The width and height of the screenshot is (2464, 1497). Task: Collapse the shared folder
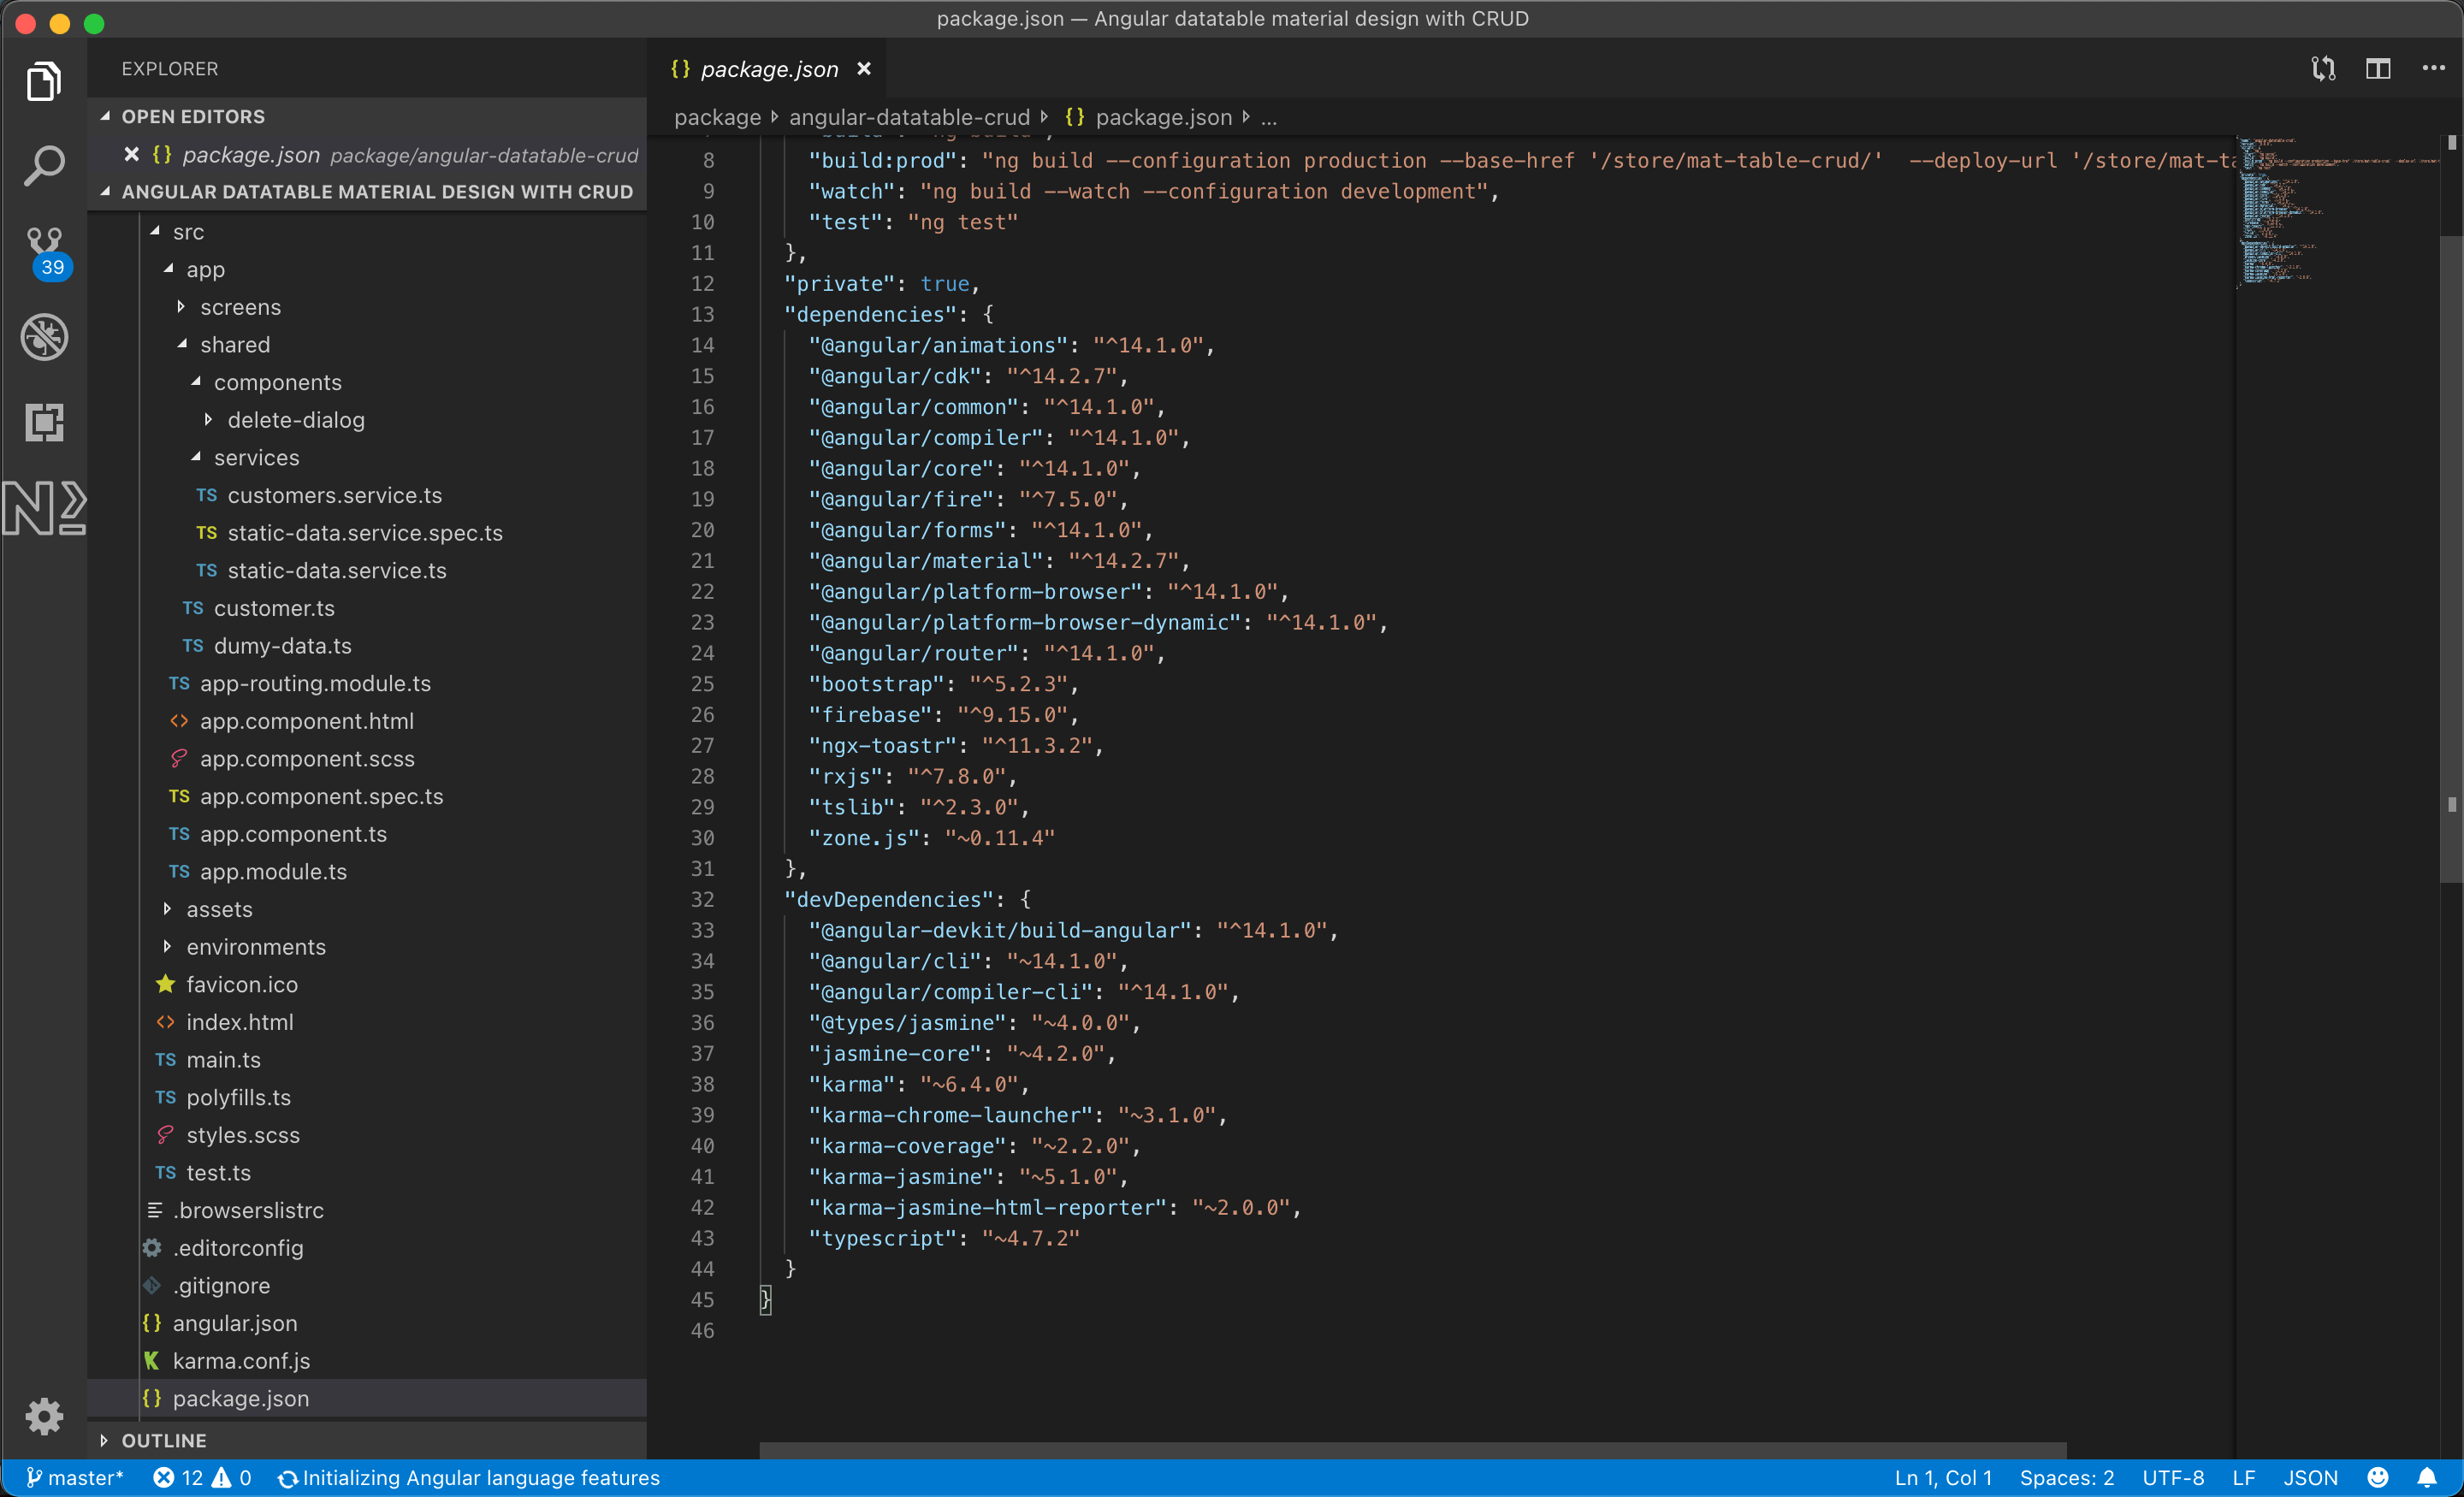click(x=182, y=344)
